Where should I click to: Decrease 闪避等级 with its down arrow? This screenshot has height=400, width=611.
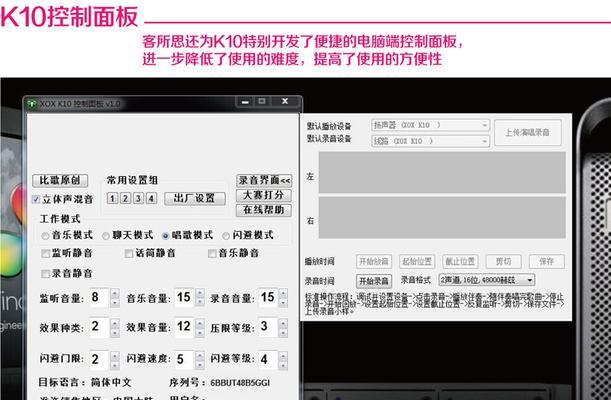[283, 365]
